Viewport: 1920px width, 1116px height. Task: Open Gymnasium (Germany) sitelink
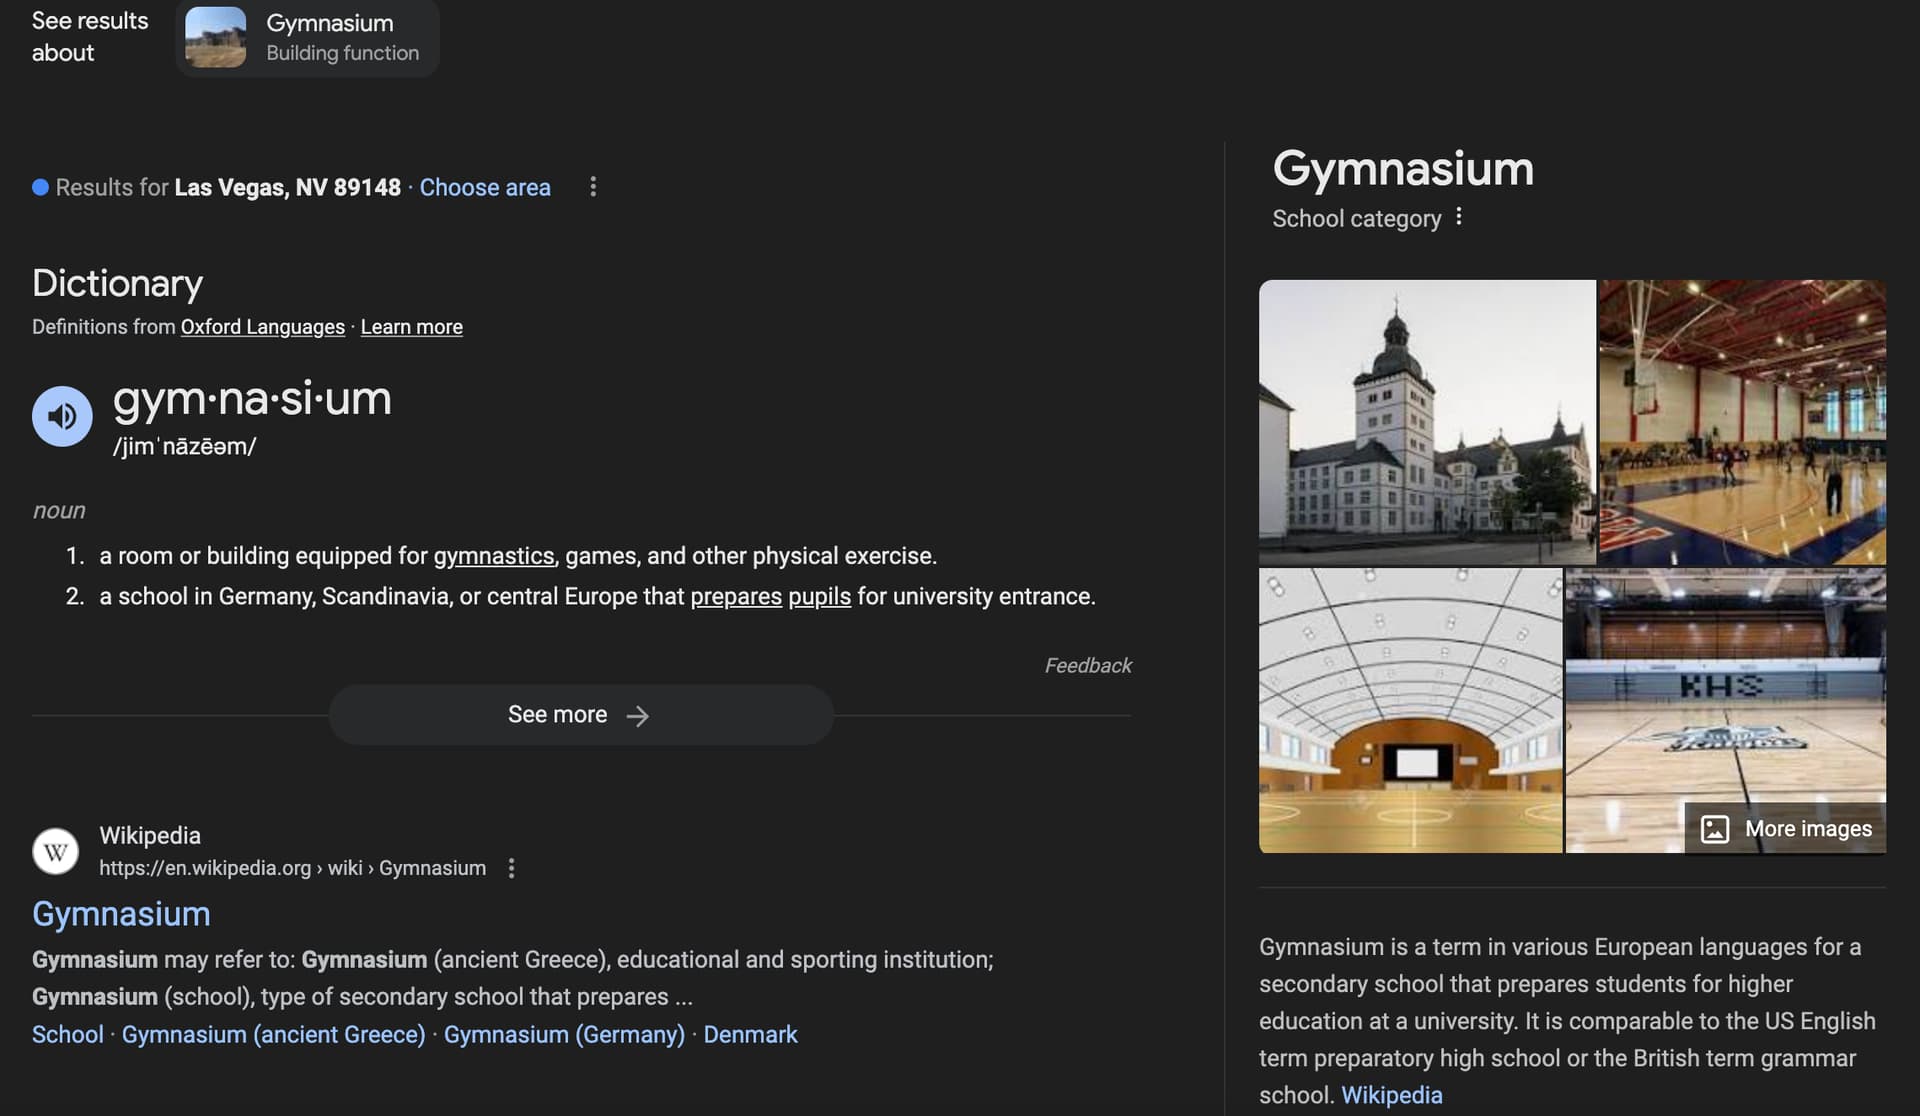(564, 1035)
